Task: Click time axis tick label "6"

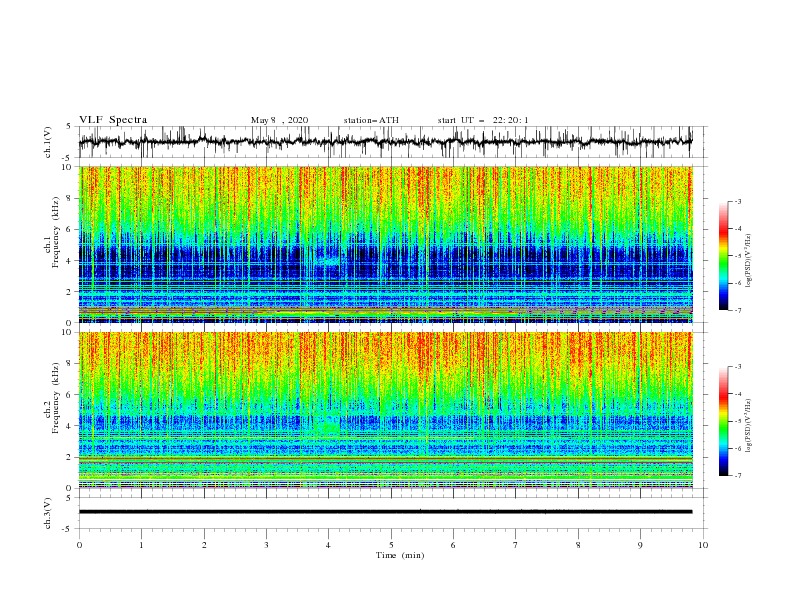Action: (x=453, y=545)
